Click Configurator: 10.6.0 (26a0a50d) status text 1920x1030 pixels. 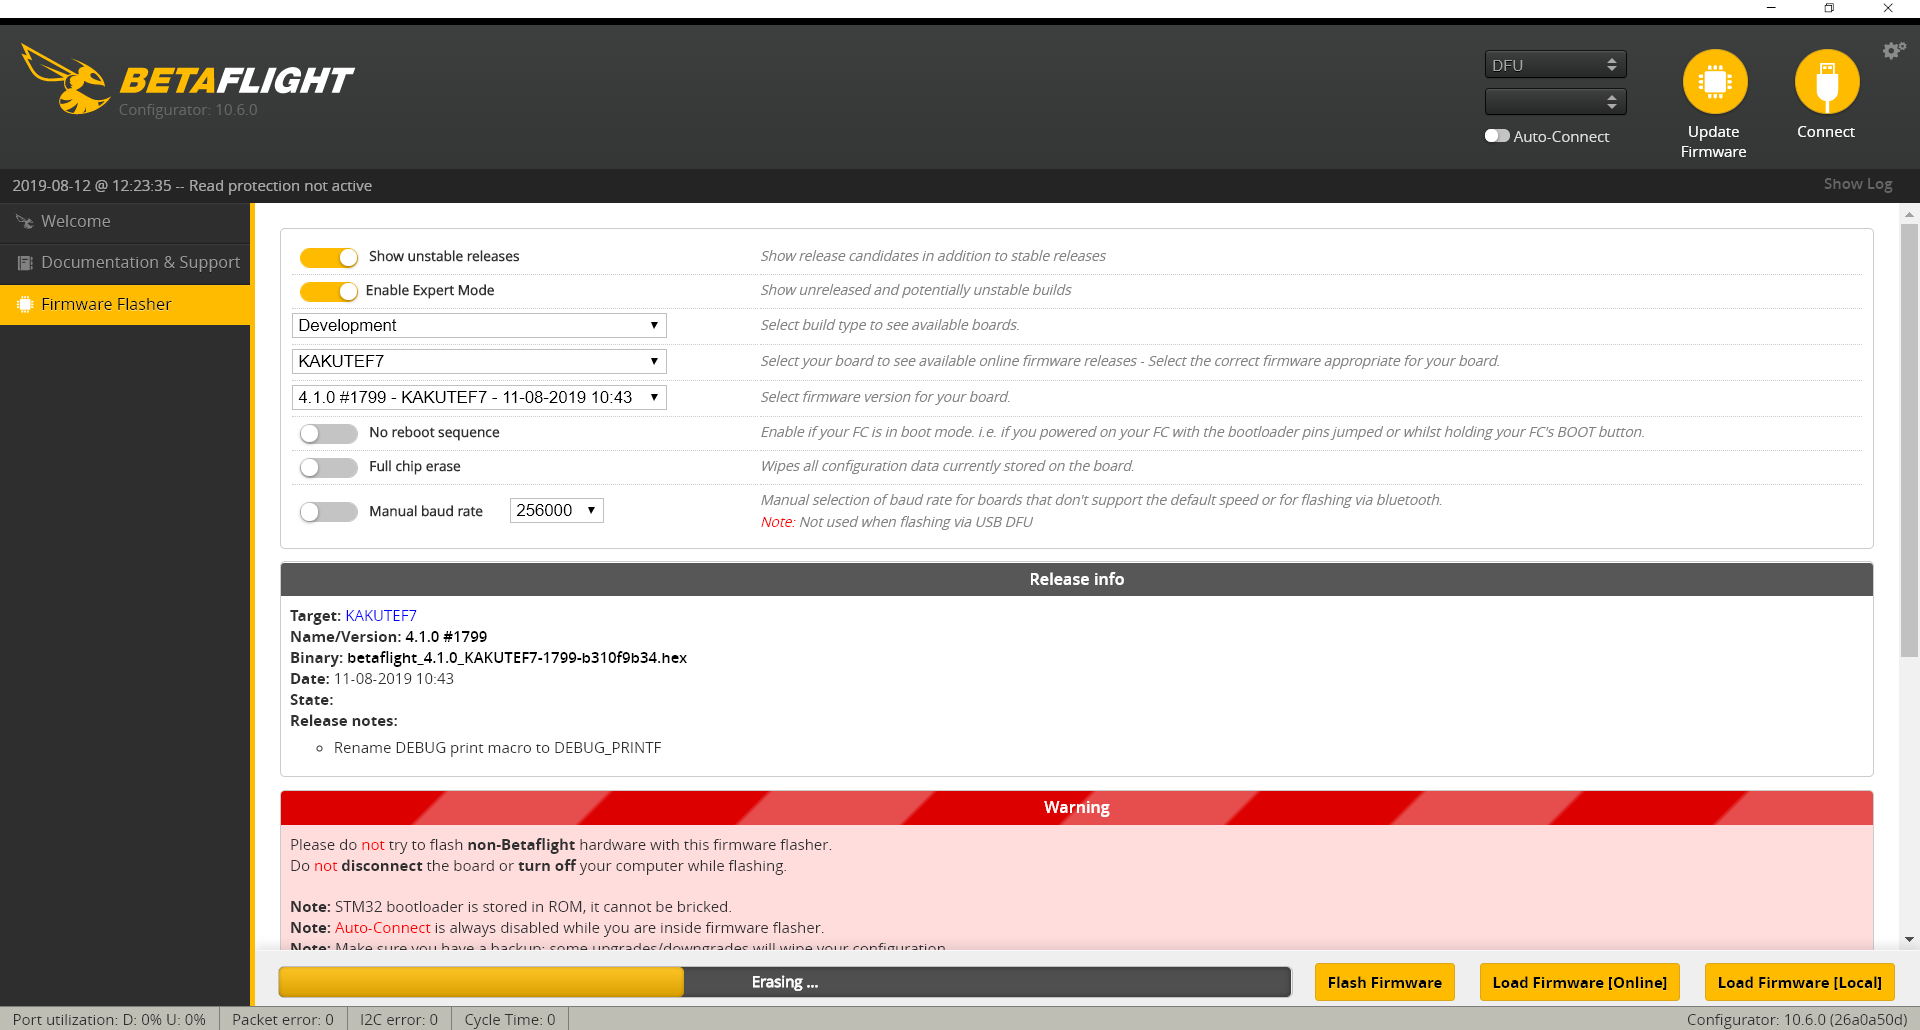(x=1797, y=1019)
